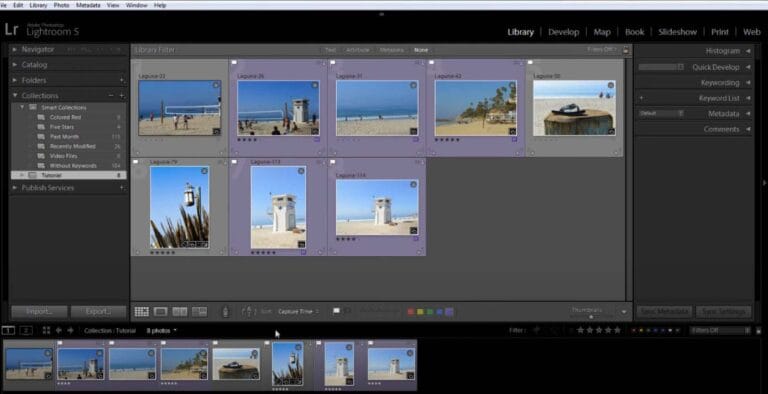Expand the Navigator panel
This screenshot has height=394, width=768.
(x=15, y=49)
